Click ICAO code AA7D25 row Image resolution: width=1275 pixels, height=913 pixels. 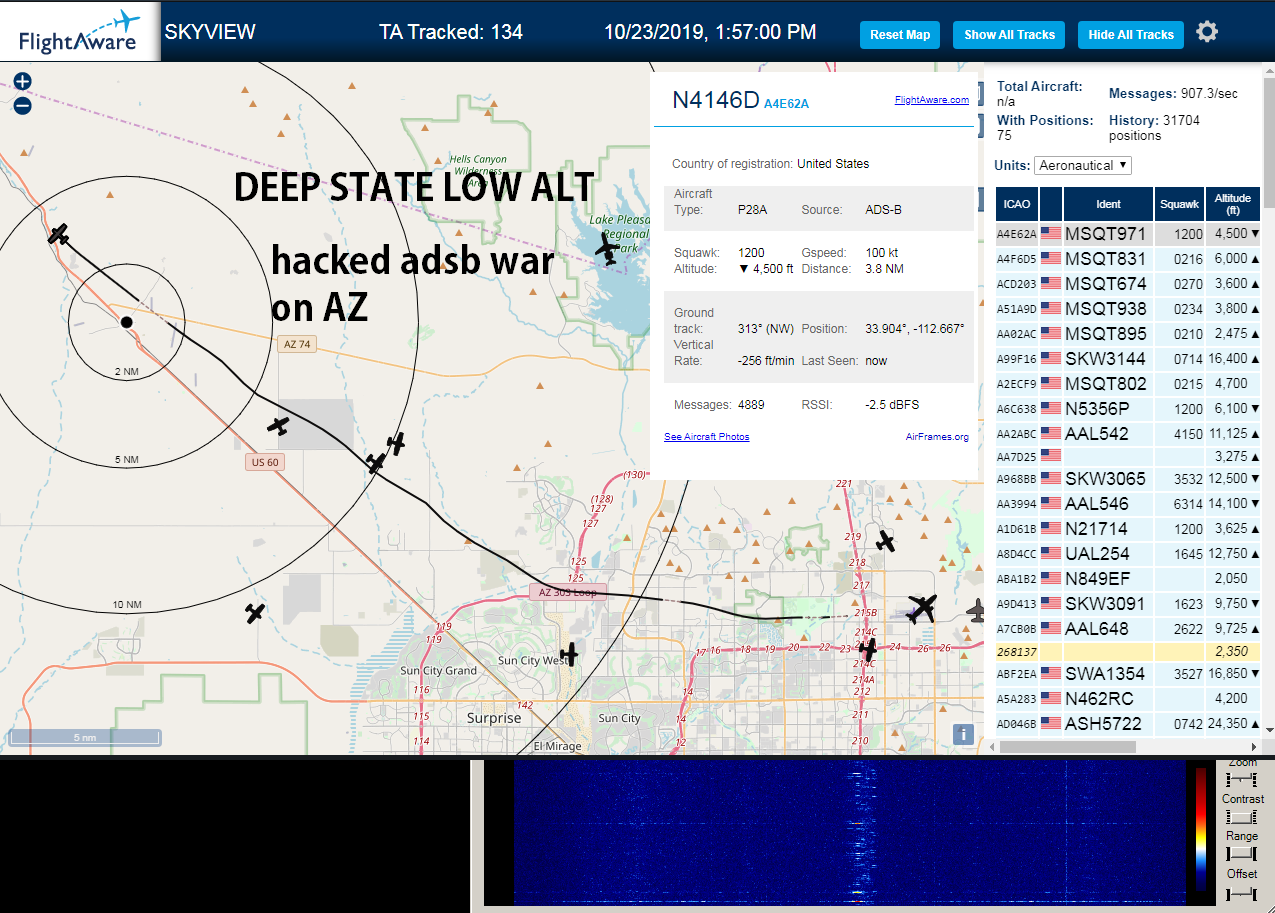1128,456
